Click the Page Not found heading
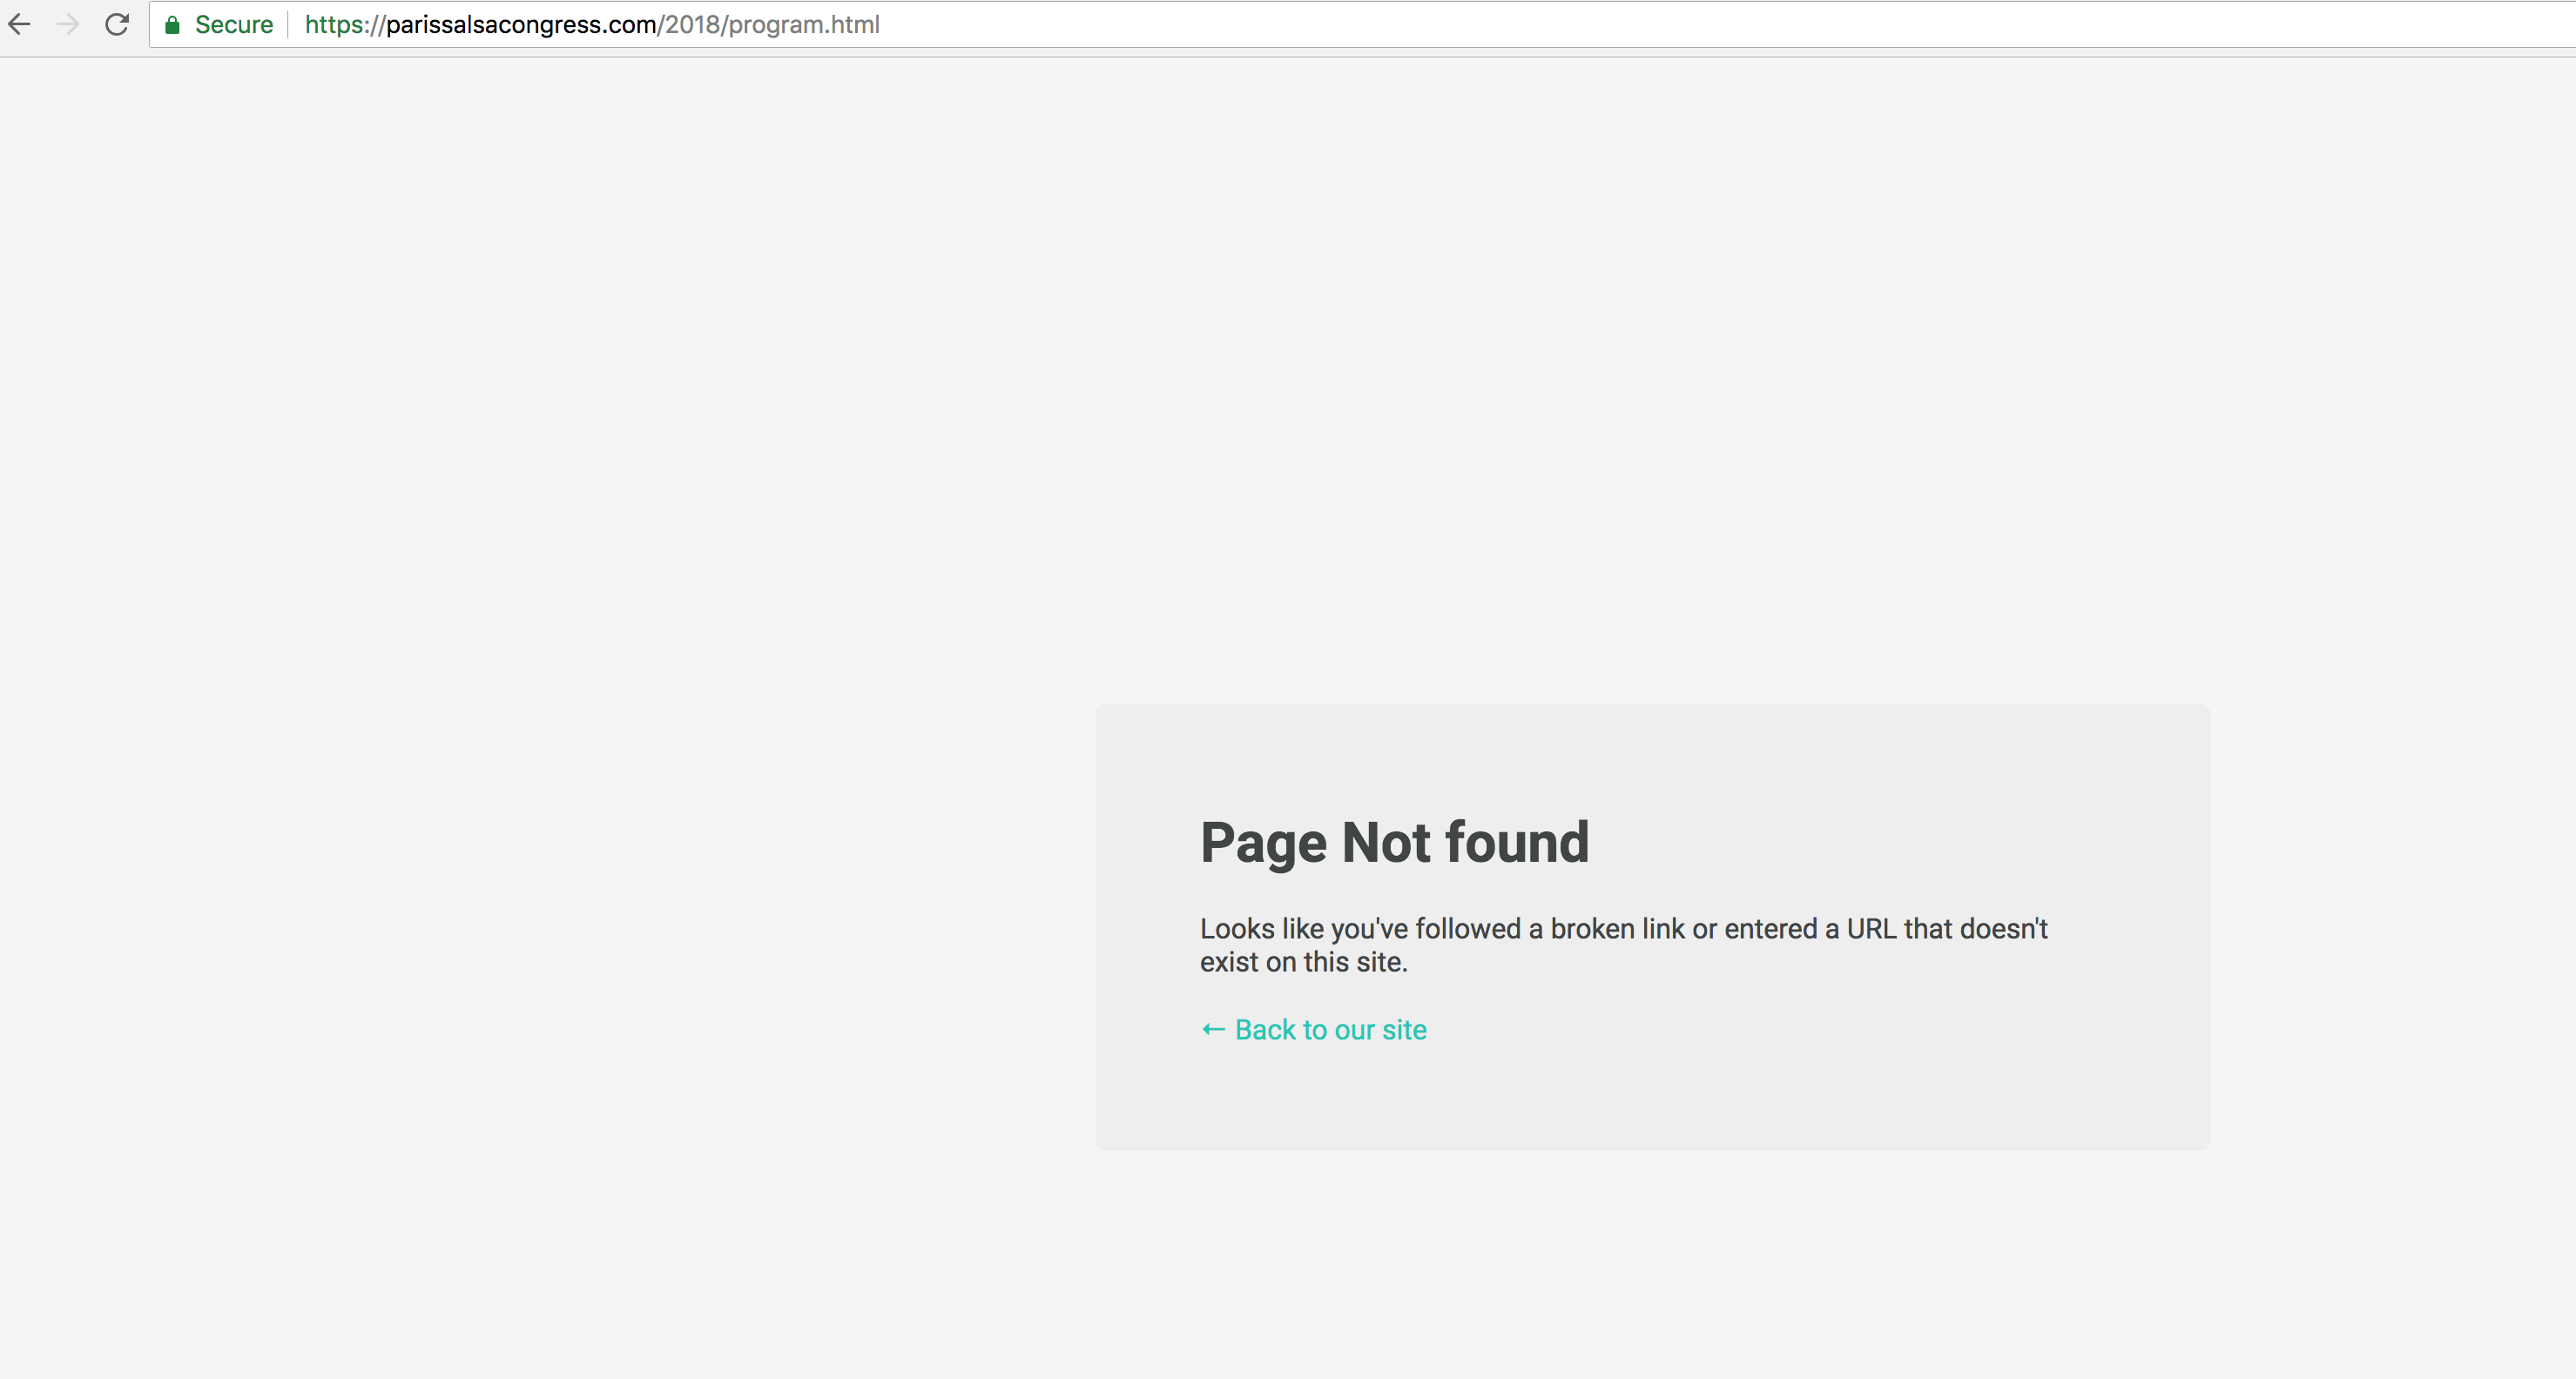The width and height of the screenshot is (2576, 1379). 1393,842
